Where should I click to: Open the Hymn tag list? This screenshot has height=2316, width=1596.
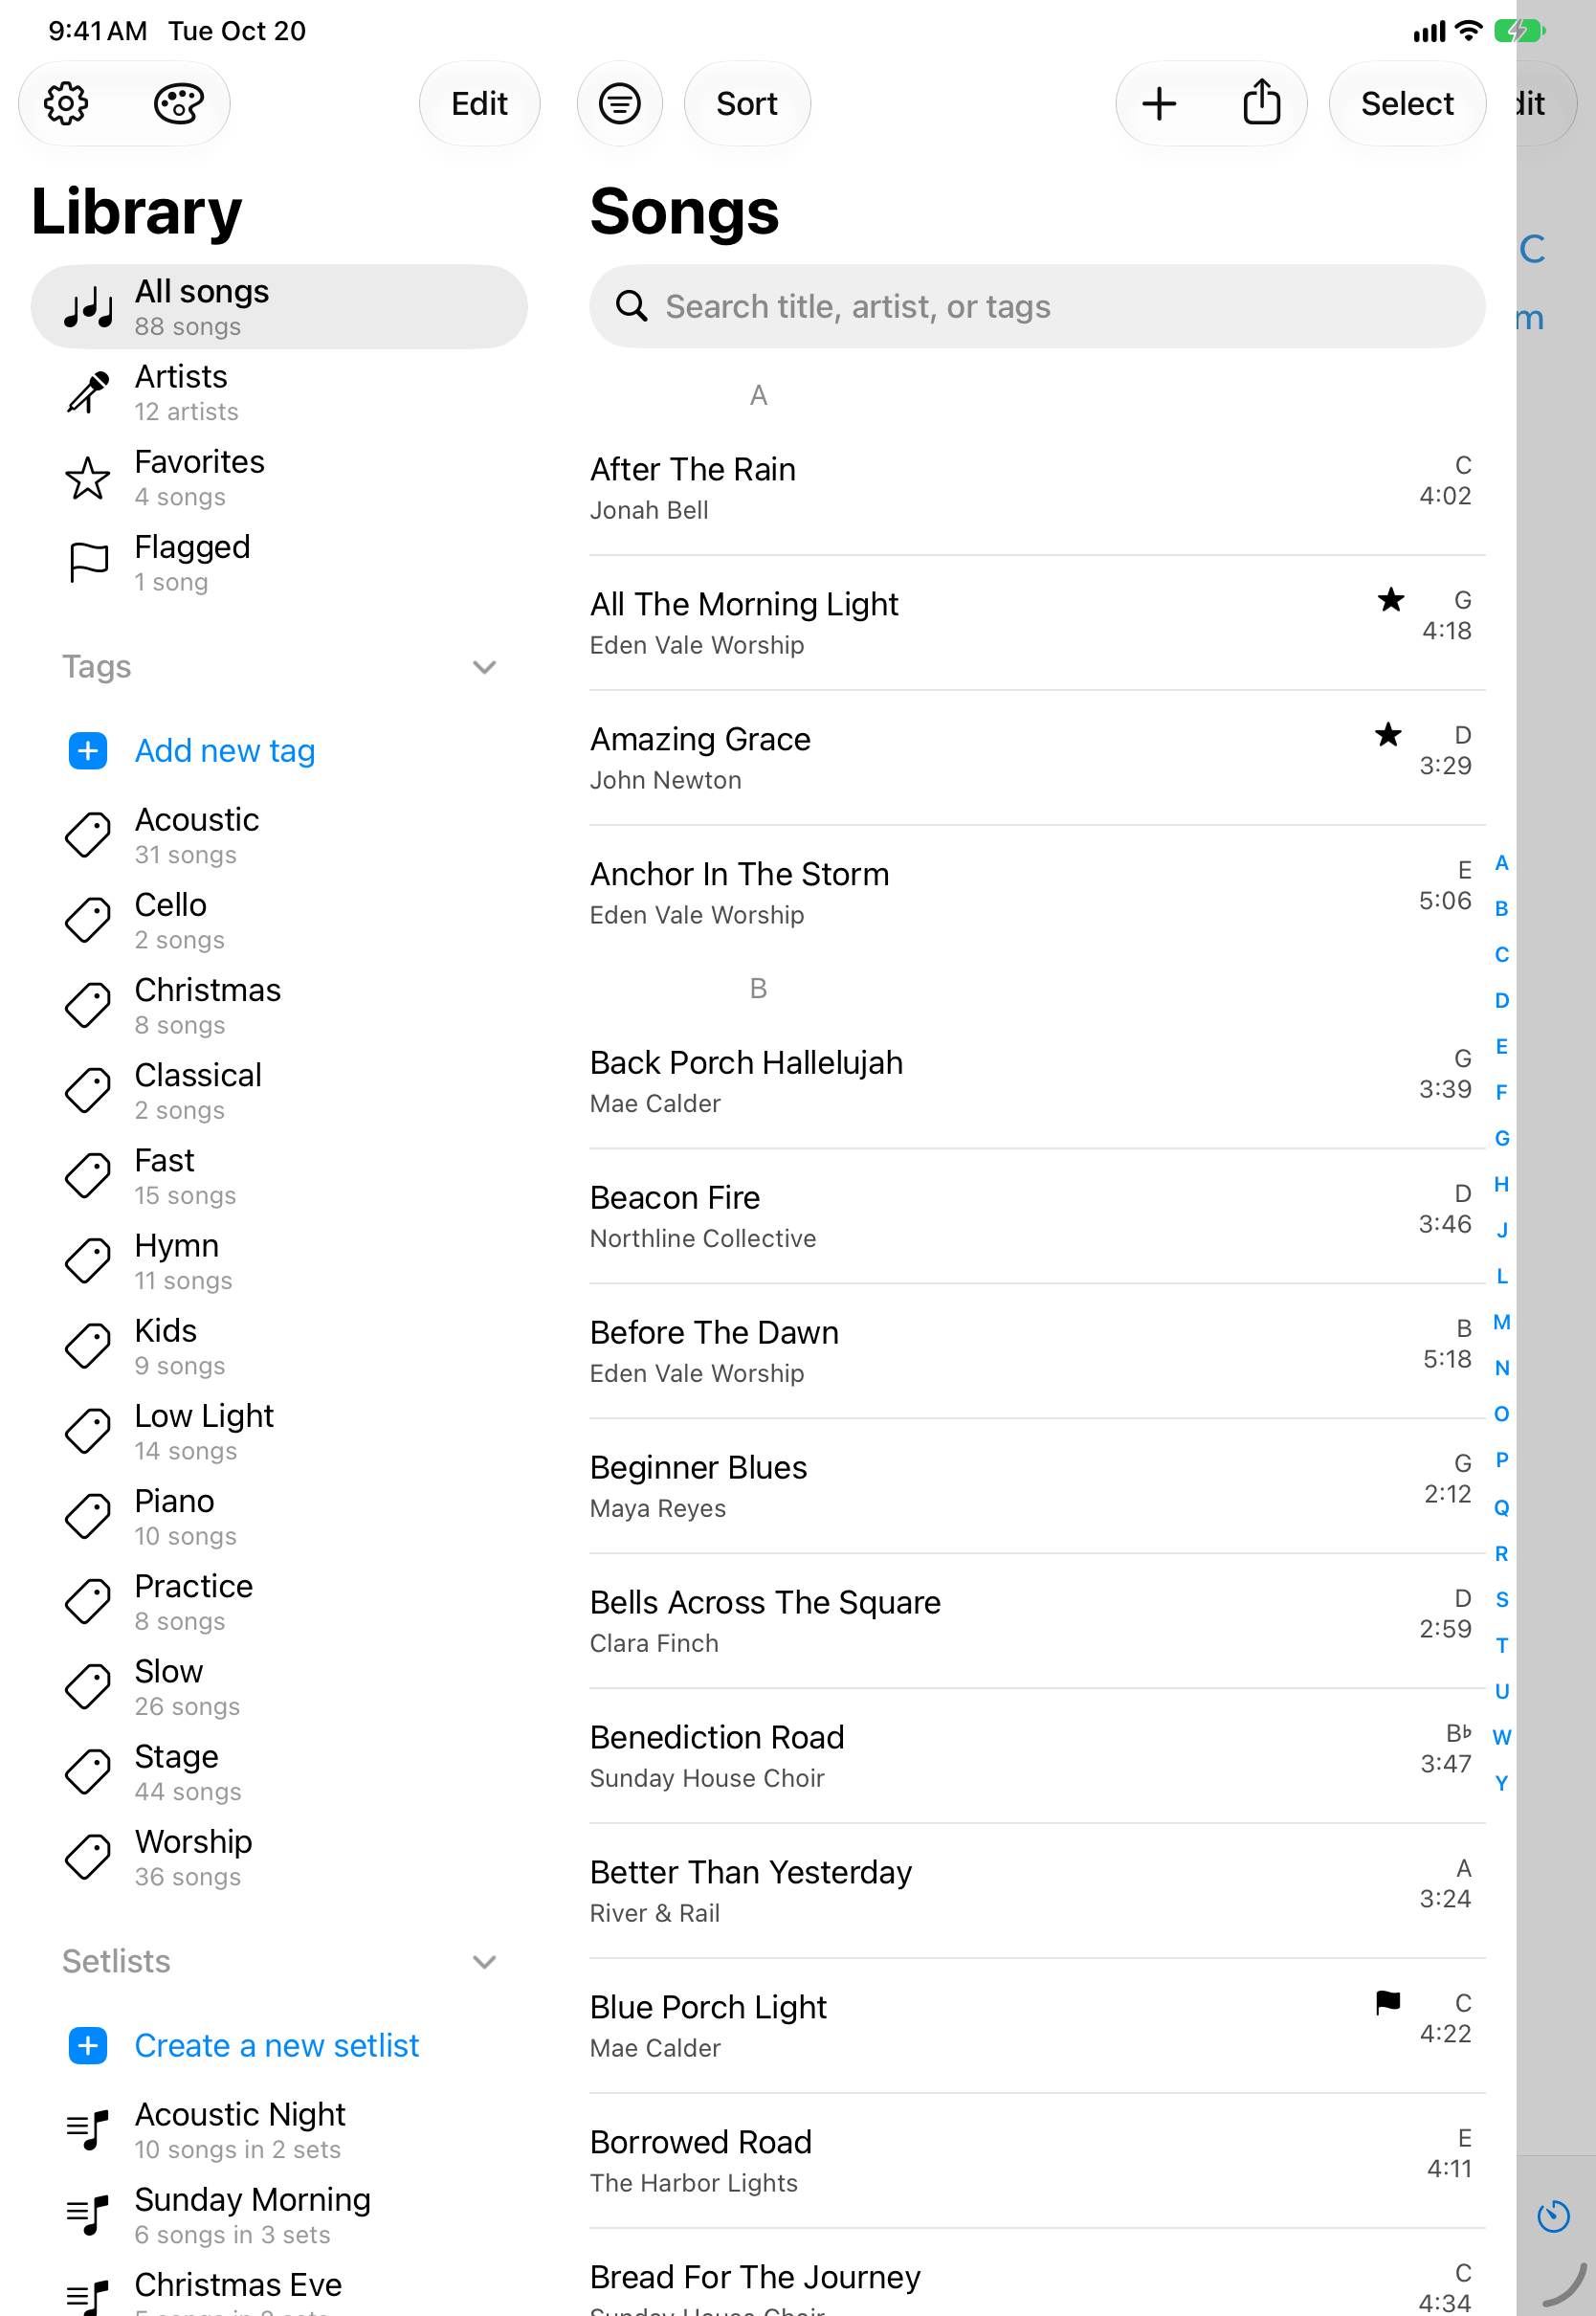click(279, 1261)
